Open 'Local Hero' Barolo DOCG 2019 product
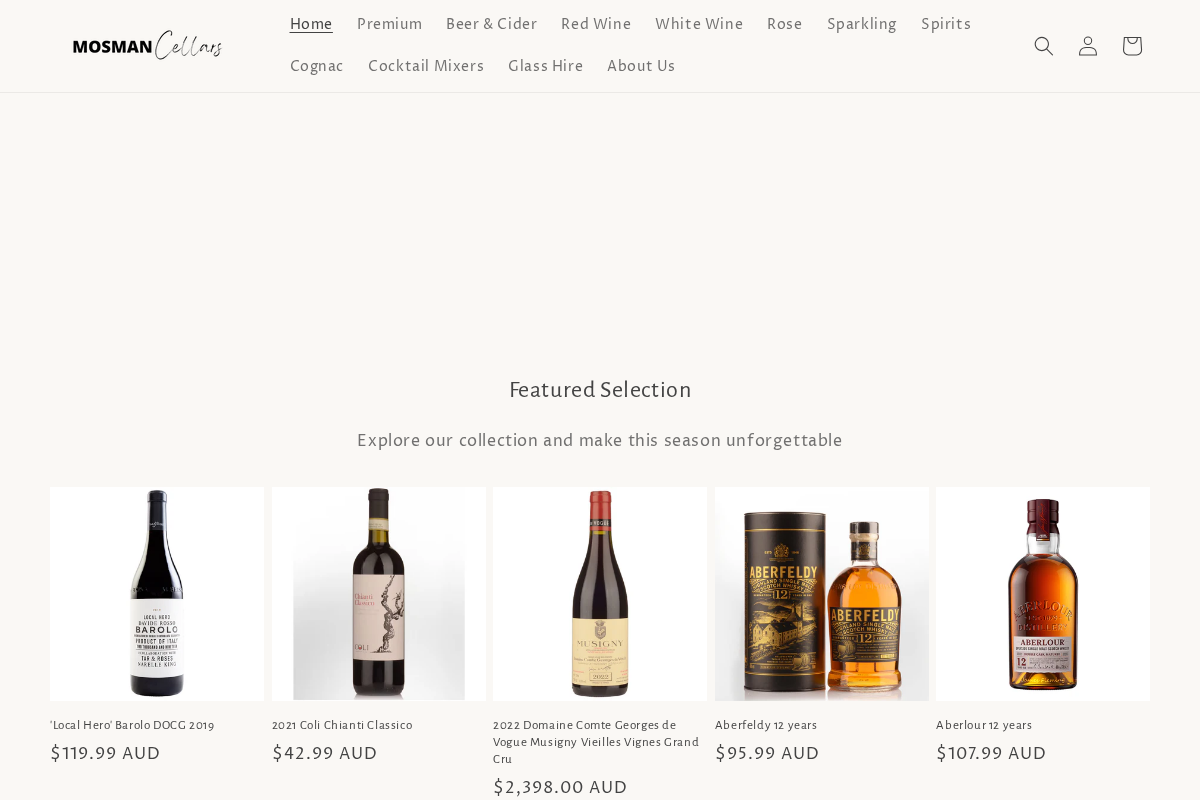This screenshot has width=1200, height=800. (x=131, y=725)
